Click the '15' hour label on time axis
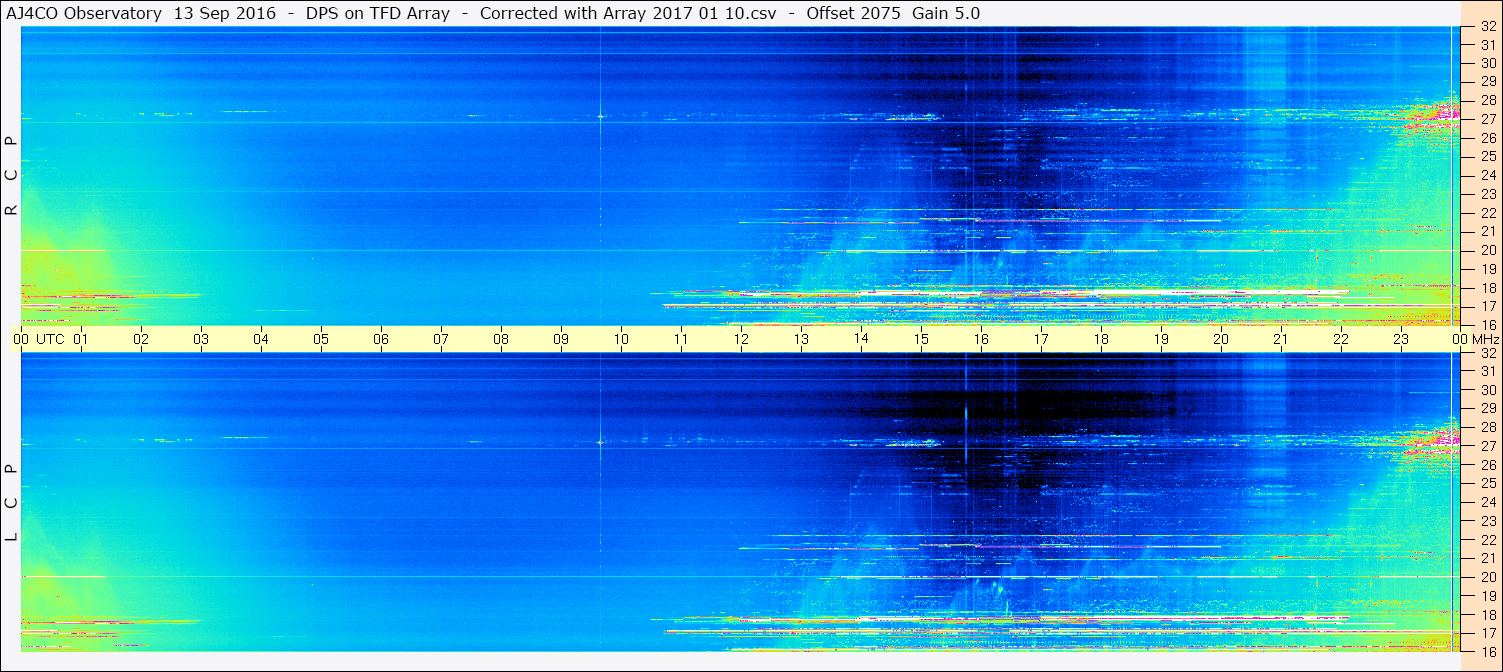 tap(921, 339)
